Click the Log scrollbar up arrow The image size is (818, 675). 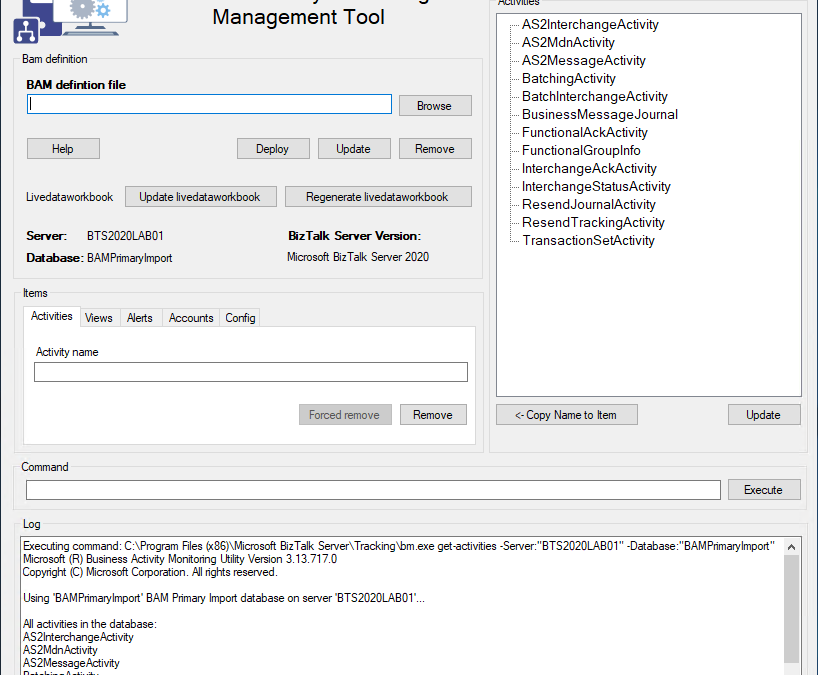pos(791,547)
